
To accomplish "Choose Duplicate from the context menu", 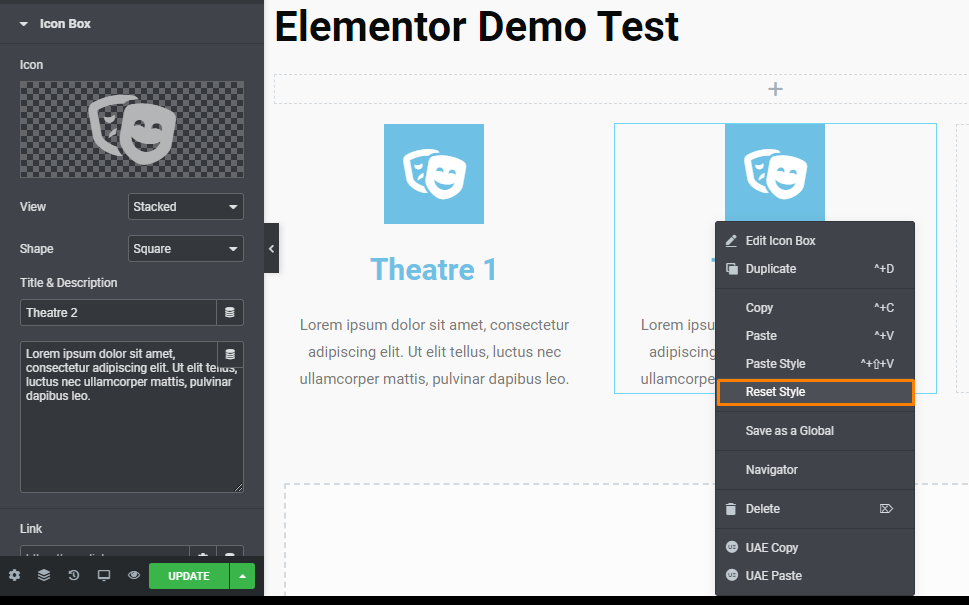I will coord(815,269).
